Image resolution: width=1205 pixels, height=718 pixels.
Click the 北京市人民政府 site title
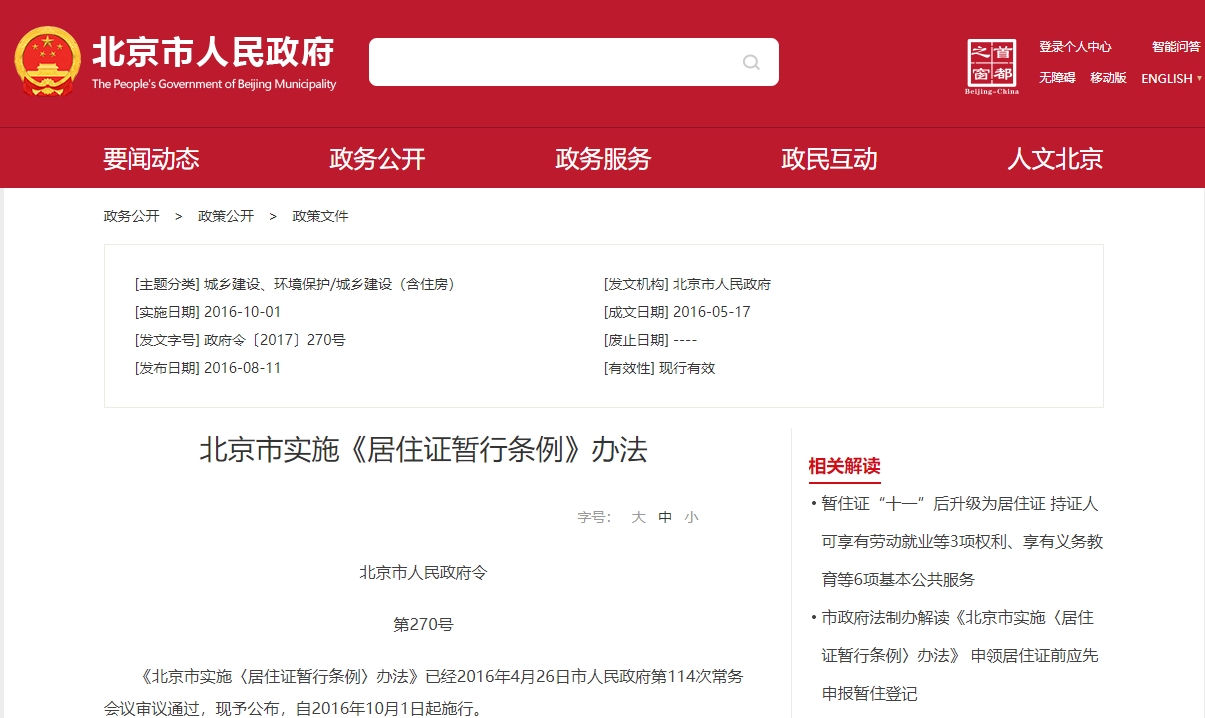click(x=213, y=51)
